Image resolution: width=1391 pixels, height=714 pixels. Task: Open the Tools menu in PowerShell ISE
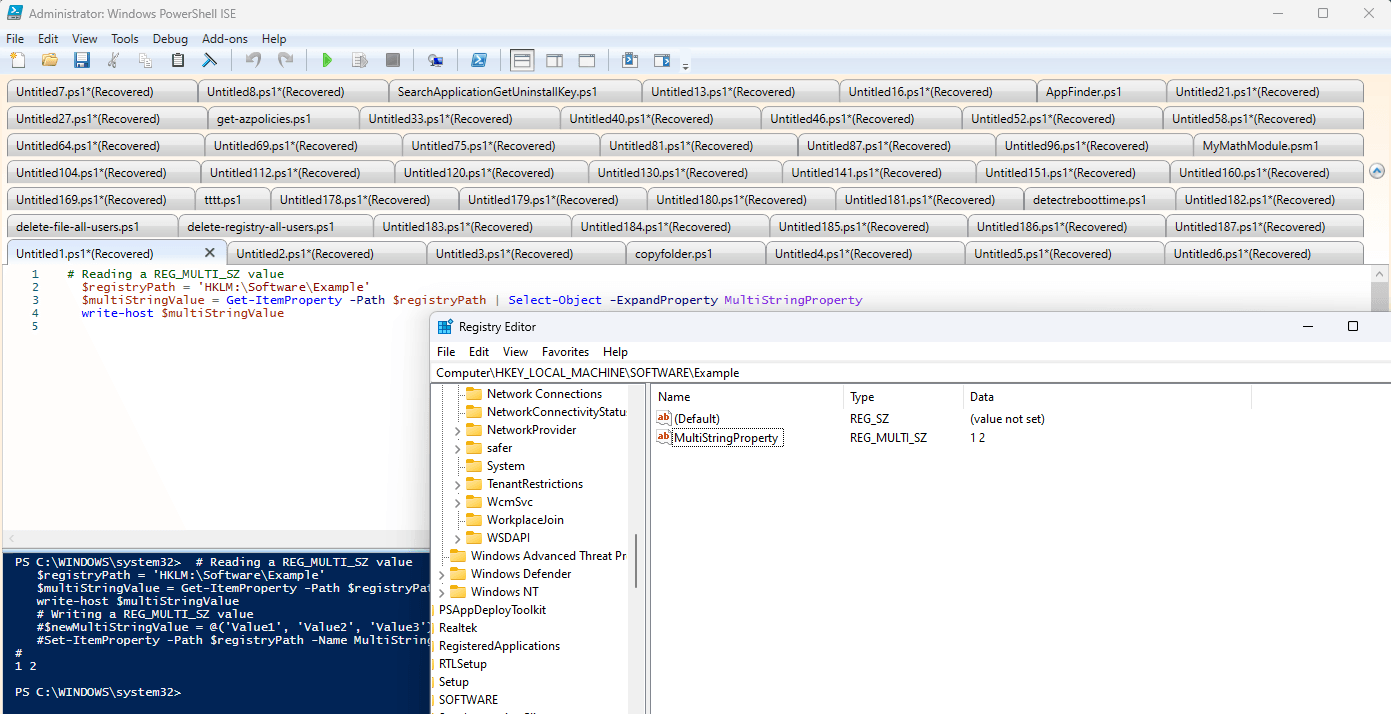pos(125,38)
